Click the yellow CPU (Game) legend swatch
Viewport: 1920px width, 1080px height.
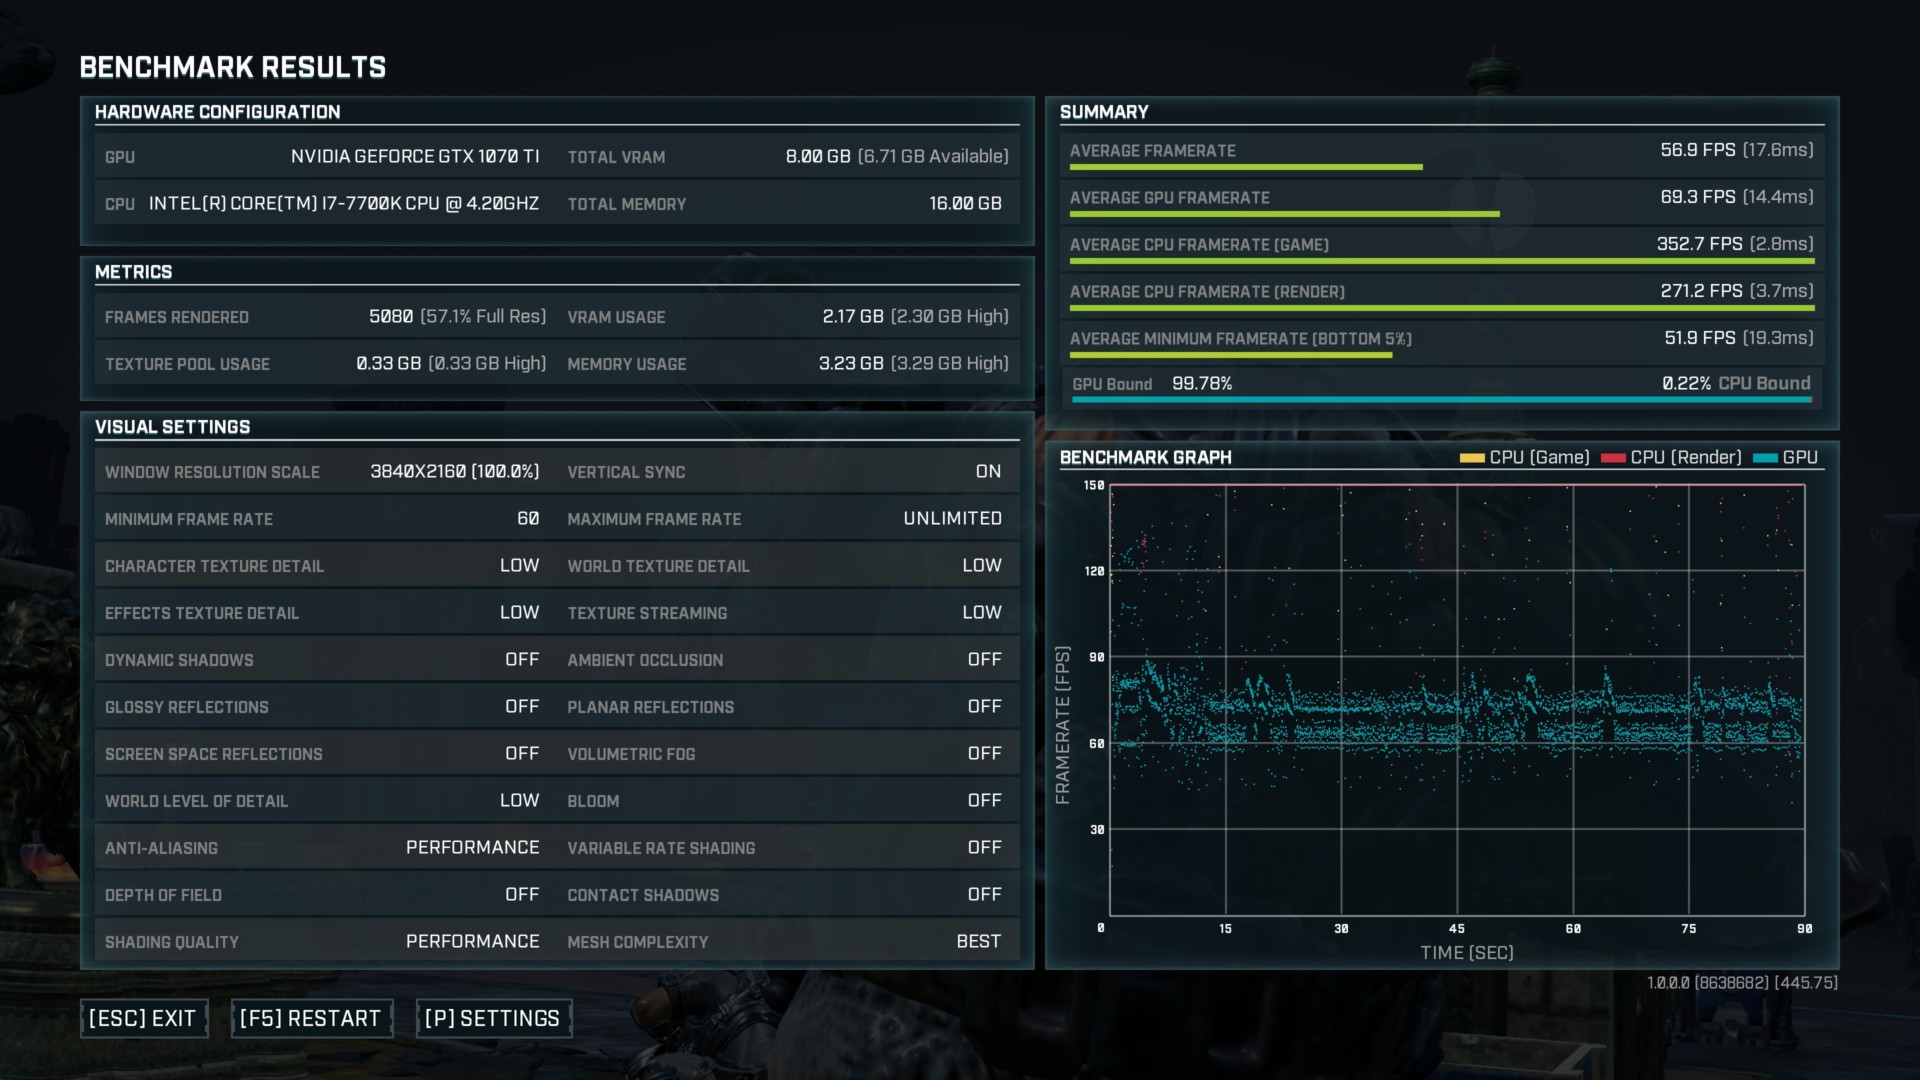coord(1472,458)
